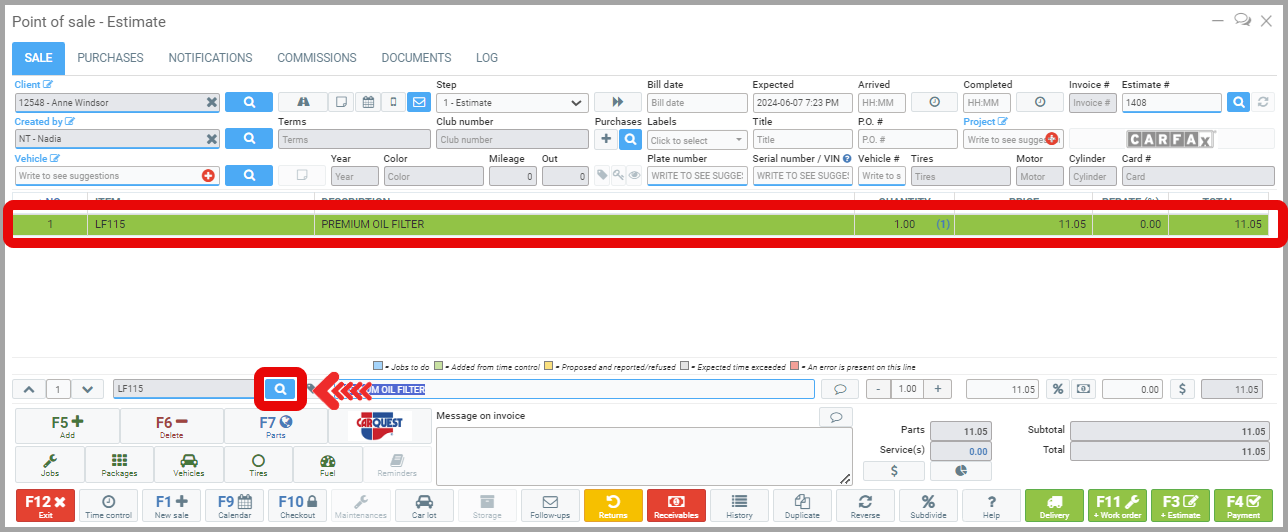Click the Carfax logo button
1288x532 pixels.
pos(1170,139)
